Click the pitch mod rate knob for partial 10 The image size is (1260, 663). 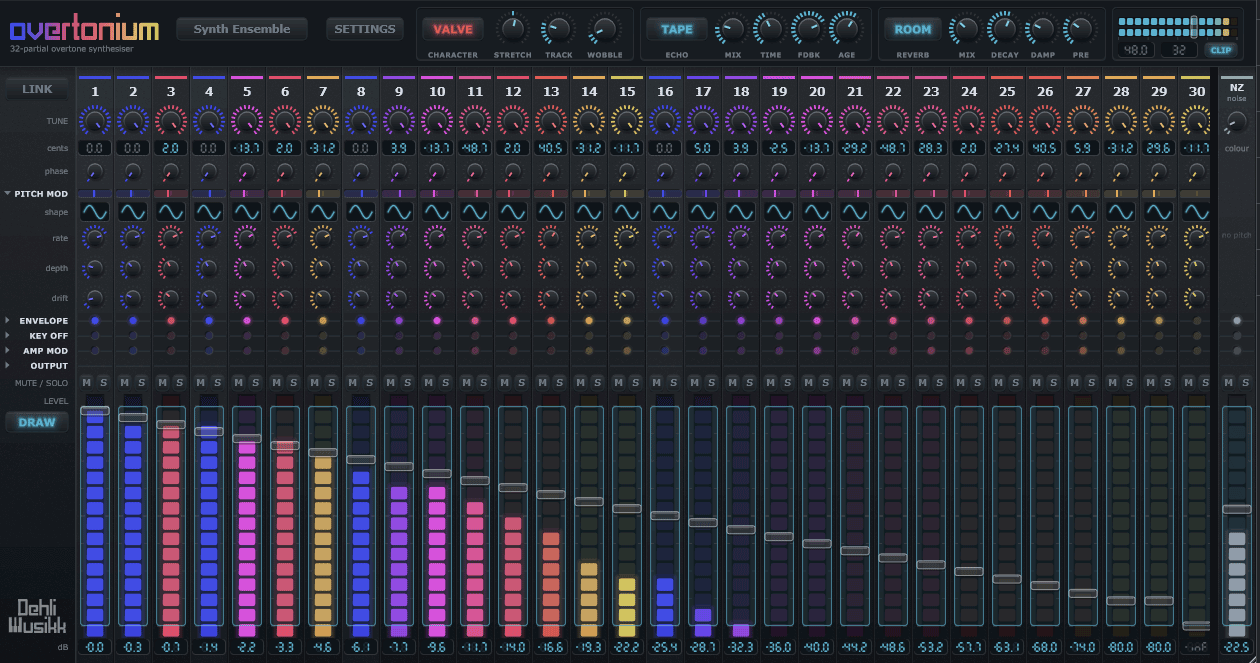(x=437, y=238)
